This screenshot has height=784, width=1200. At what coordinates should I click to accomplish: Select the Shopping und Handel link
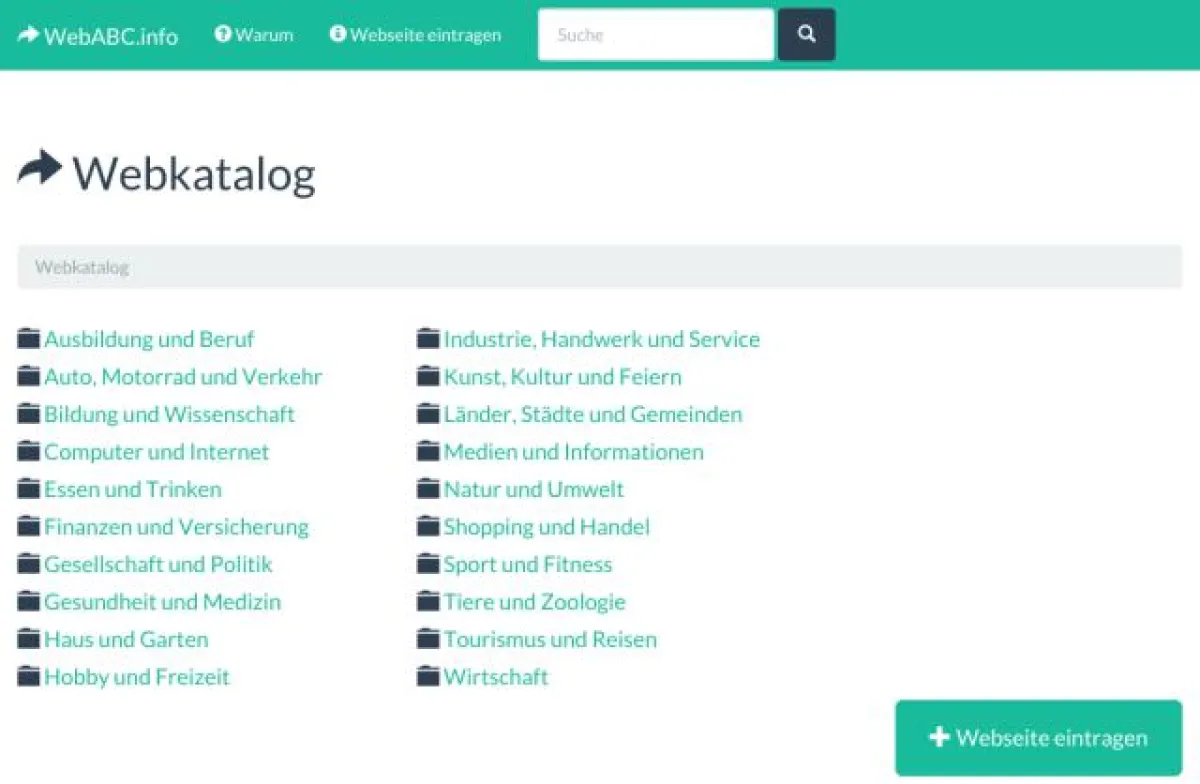tap(546, 527)
